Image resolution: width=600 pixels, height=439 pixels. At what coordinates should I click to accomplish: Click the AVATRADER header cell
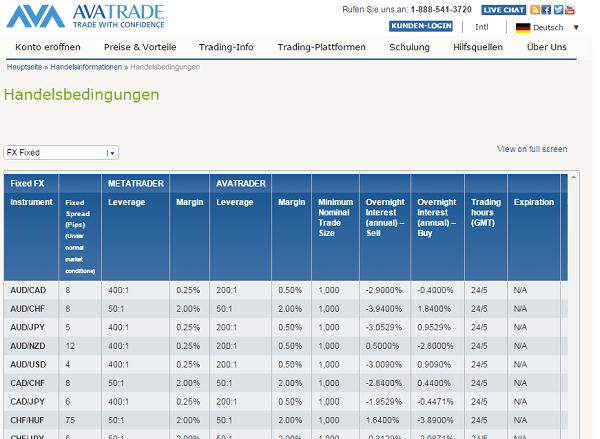coord(241,184)
